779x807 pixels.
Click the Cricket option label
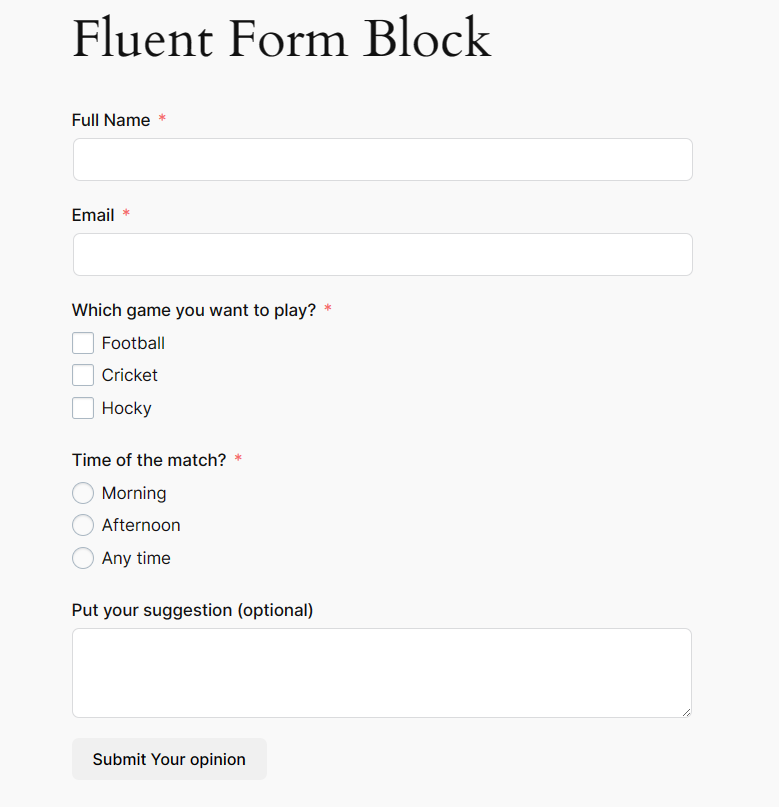click(130, 376)
